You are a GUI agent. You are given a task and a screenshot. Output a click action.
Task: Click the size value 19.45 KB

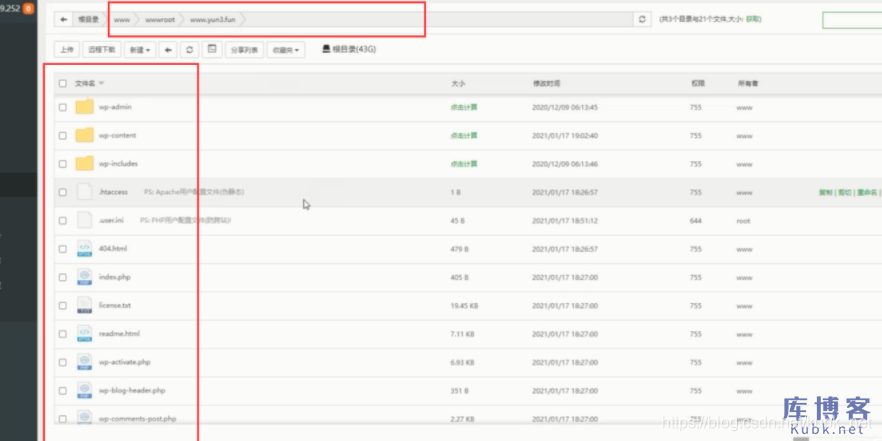click(x=464, y=305)
